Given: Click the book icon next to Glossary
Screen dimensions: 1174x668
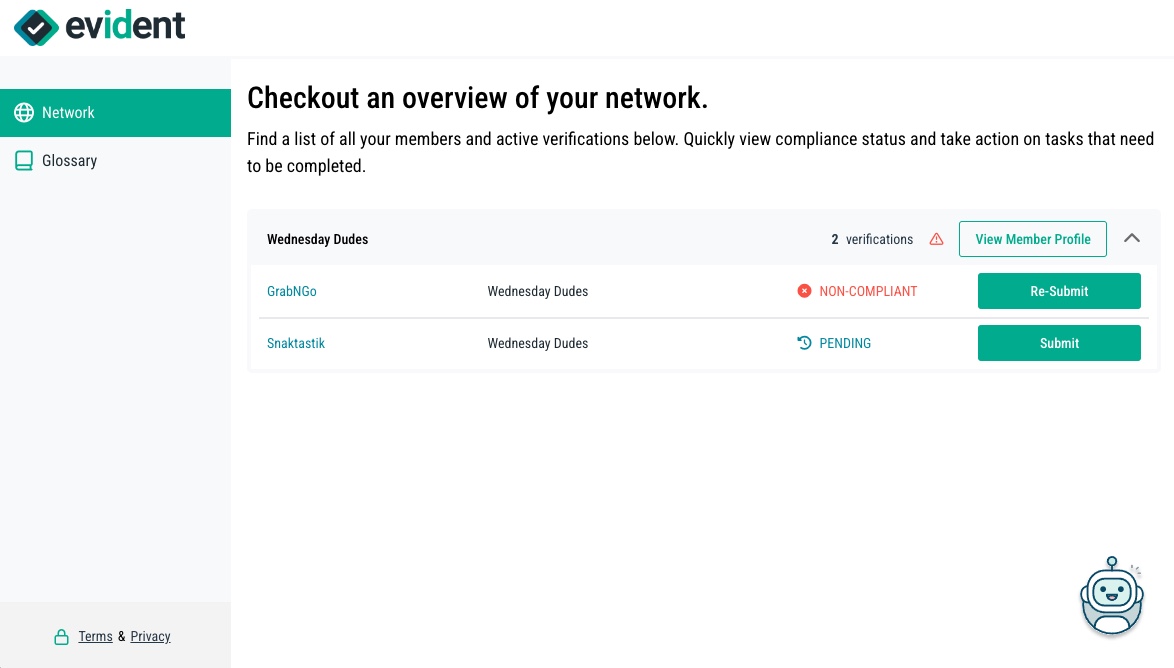Looking at the screenshot, I should pos(23,160).
